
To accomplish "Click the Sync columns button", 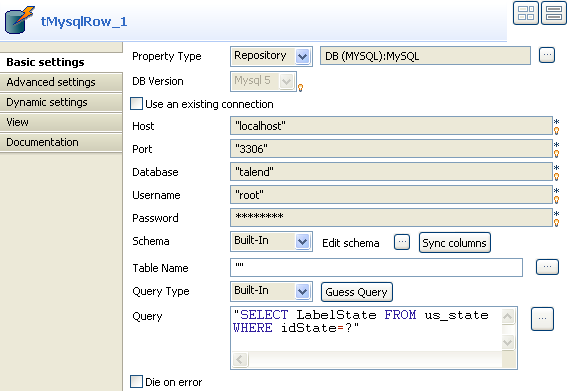I will coord(454,243).
